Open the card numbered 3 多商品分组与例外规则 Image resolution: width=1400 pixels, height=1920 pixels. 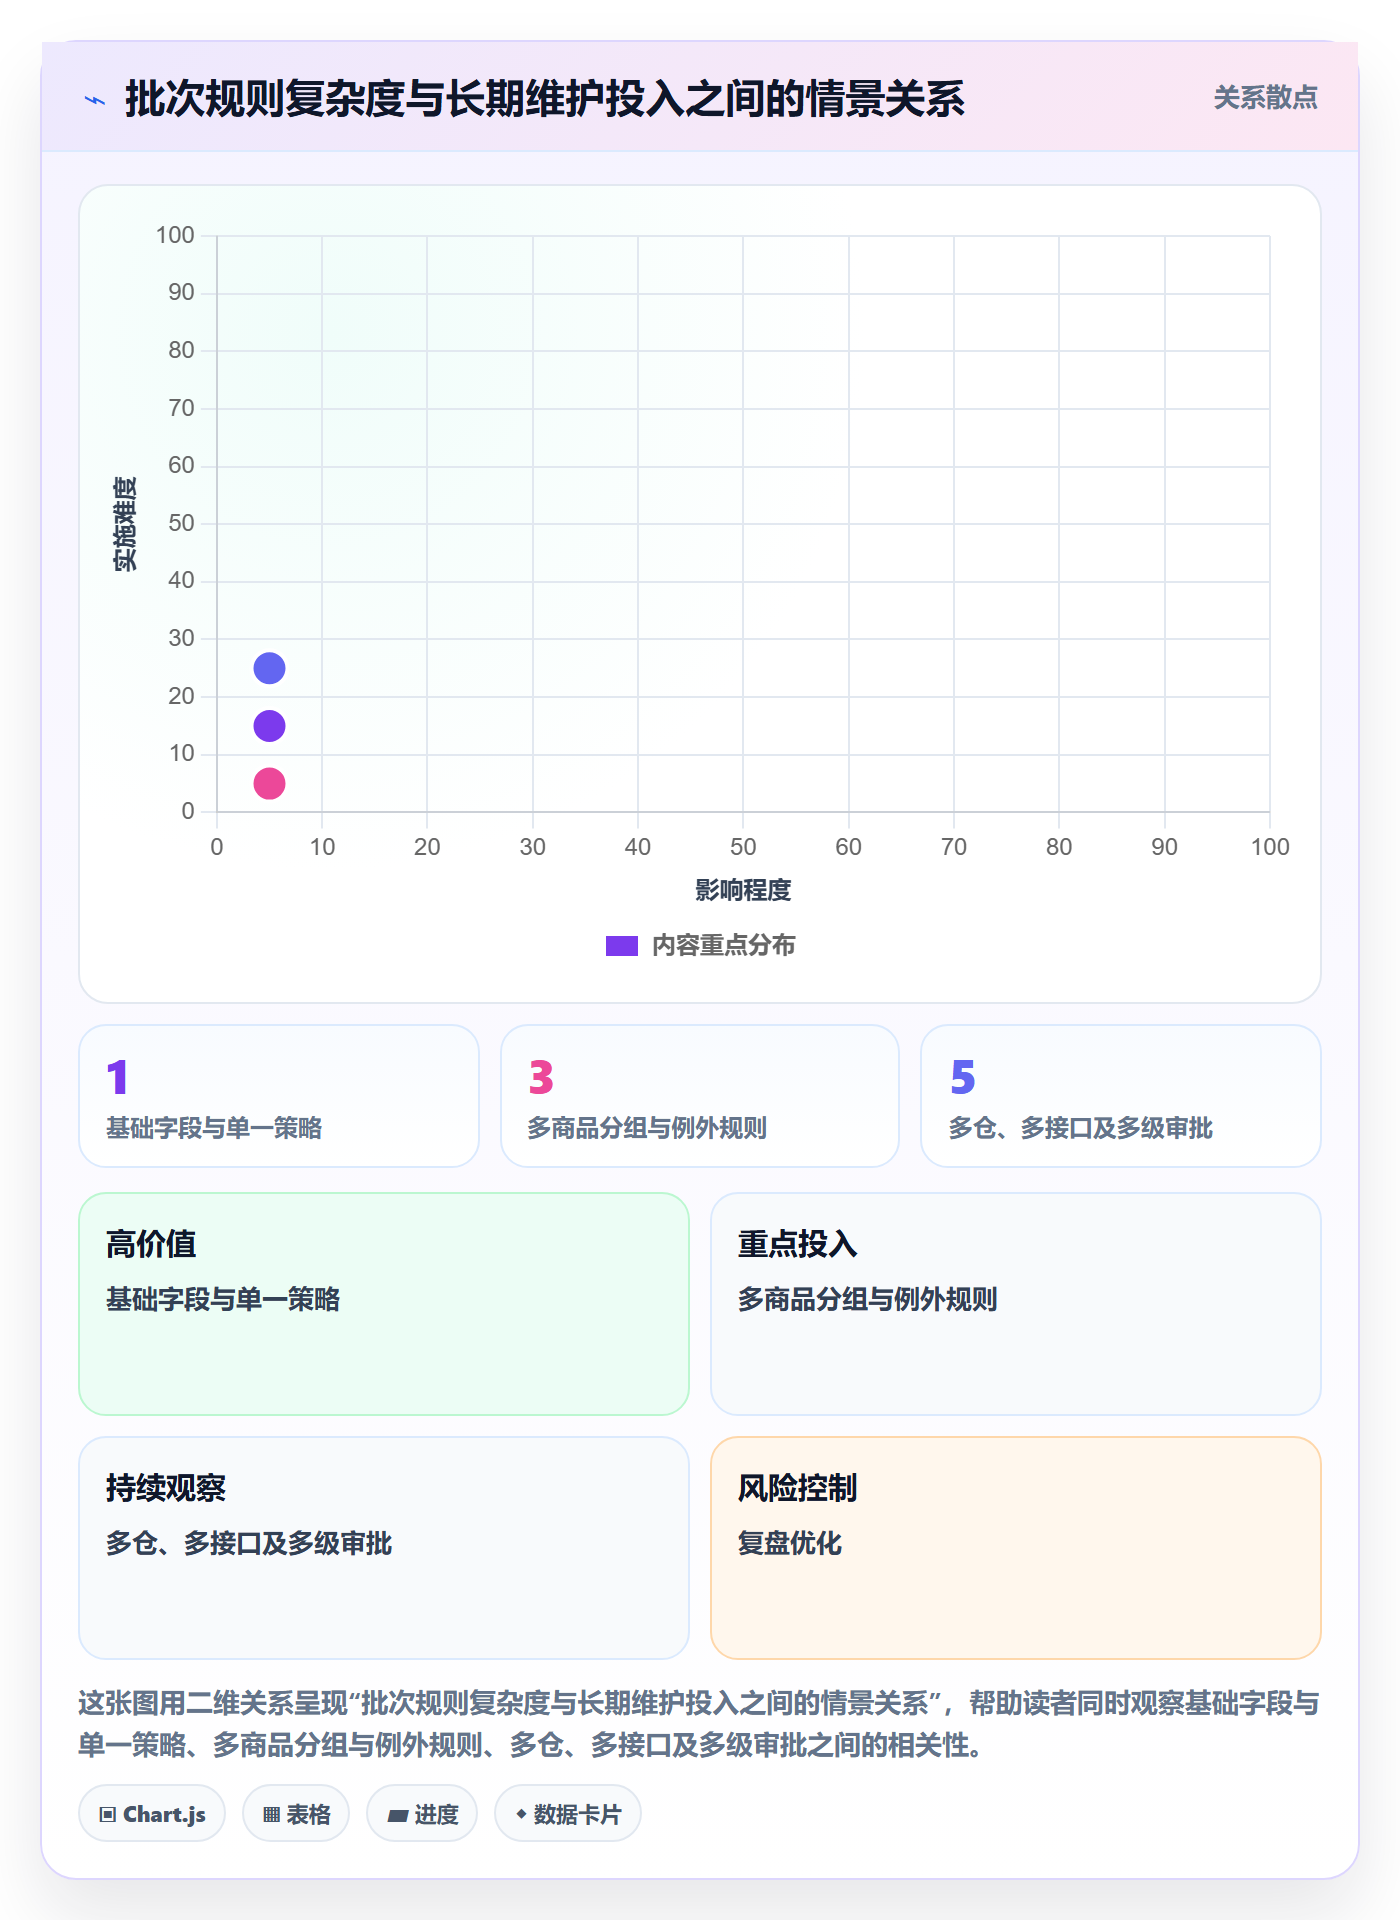[700, 1096]
